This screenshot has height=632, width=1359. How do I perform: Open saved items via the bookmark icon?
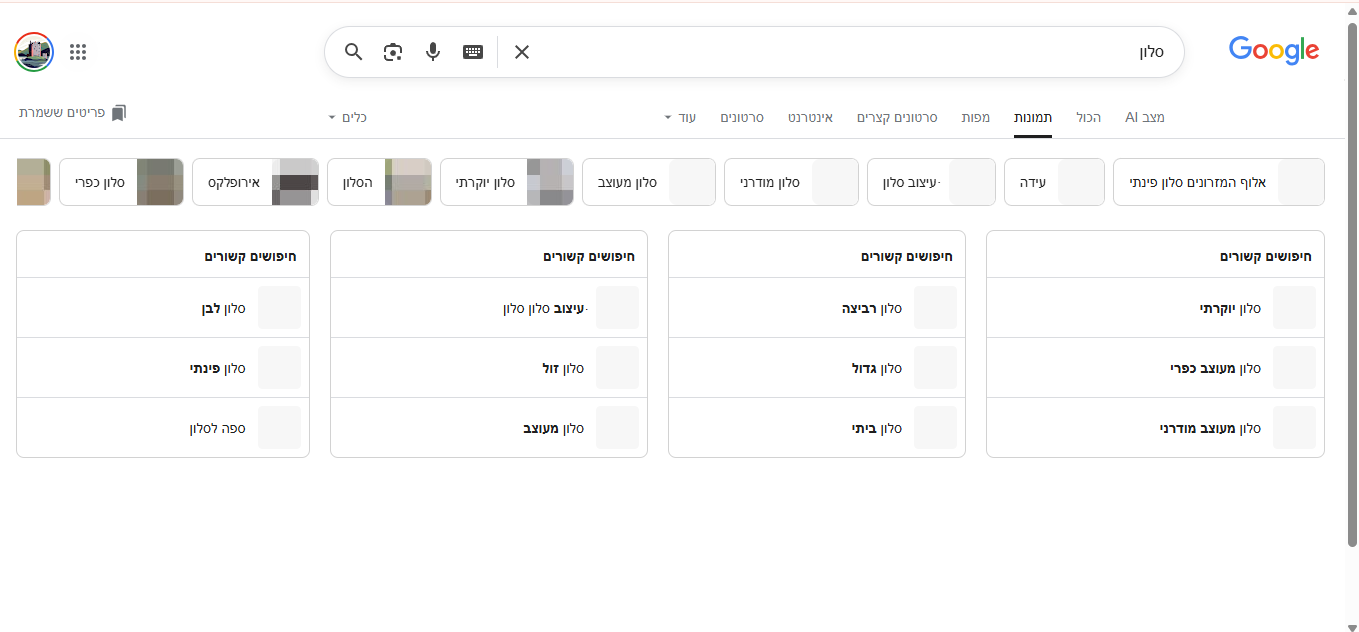[x=119, y=112]
